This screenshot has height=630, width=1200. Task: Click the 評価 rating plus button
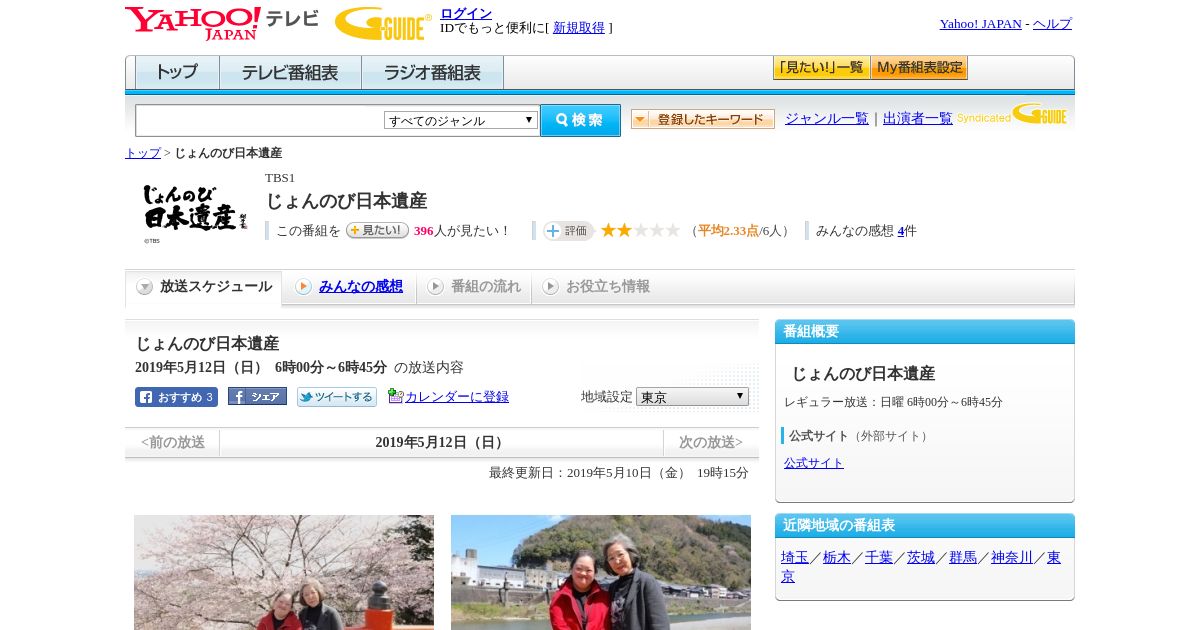[x=568, y=231]
